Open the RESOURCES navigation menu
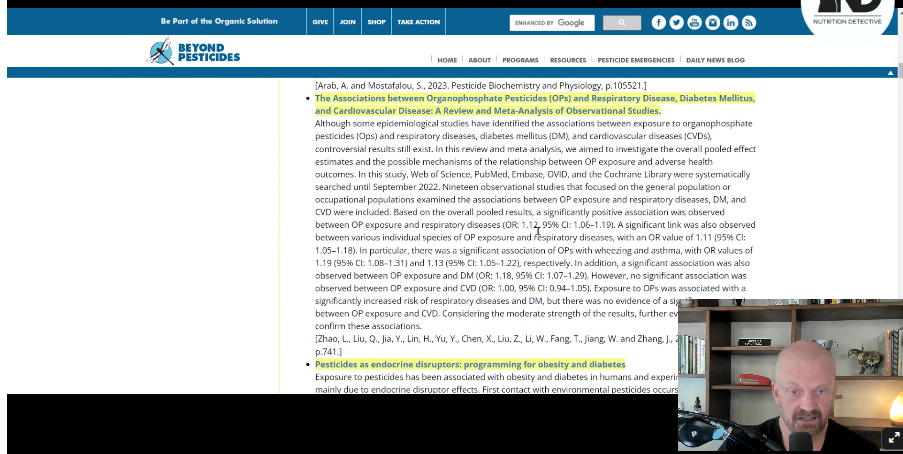This screenshot has width=903, height=454. coord(568,60)
